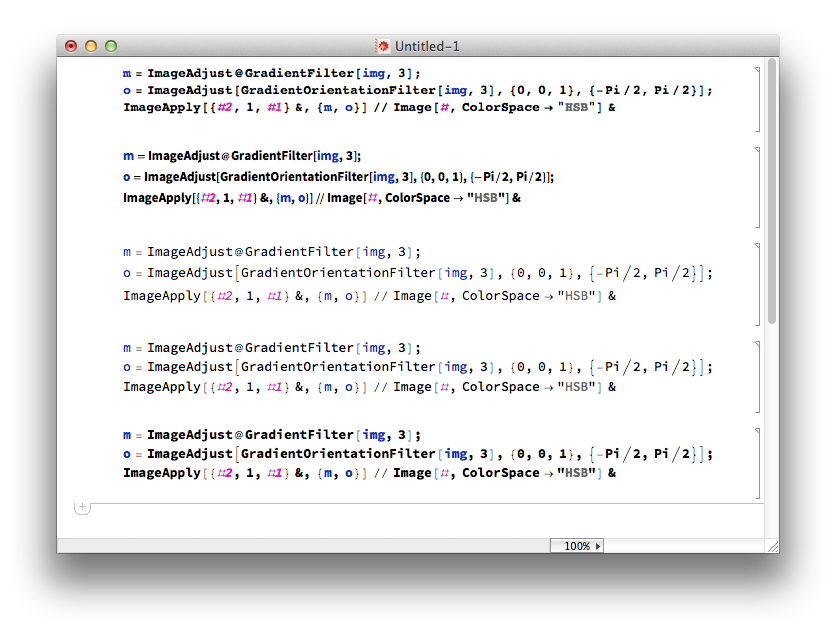Click the plus cell insertion button
Screen dimensions: 836x632
point(82,507)
